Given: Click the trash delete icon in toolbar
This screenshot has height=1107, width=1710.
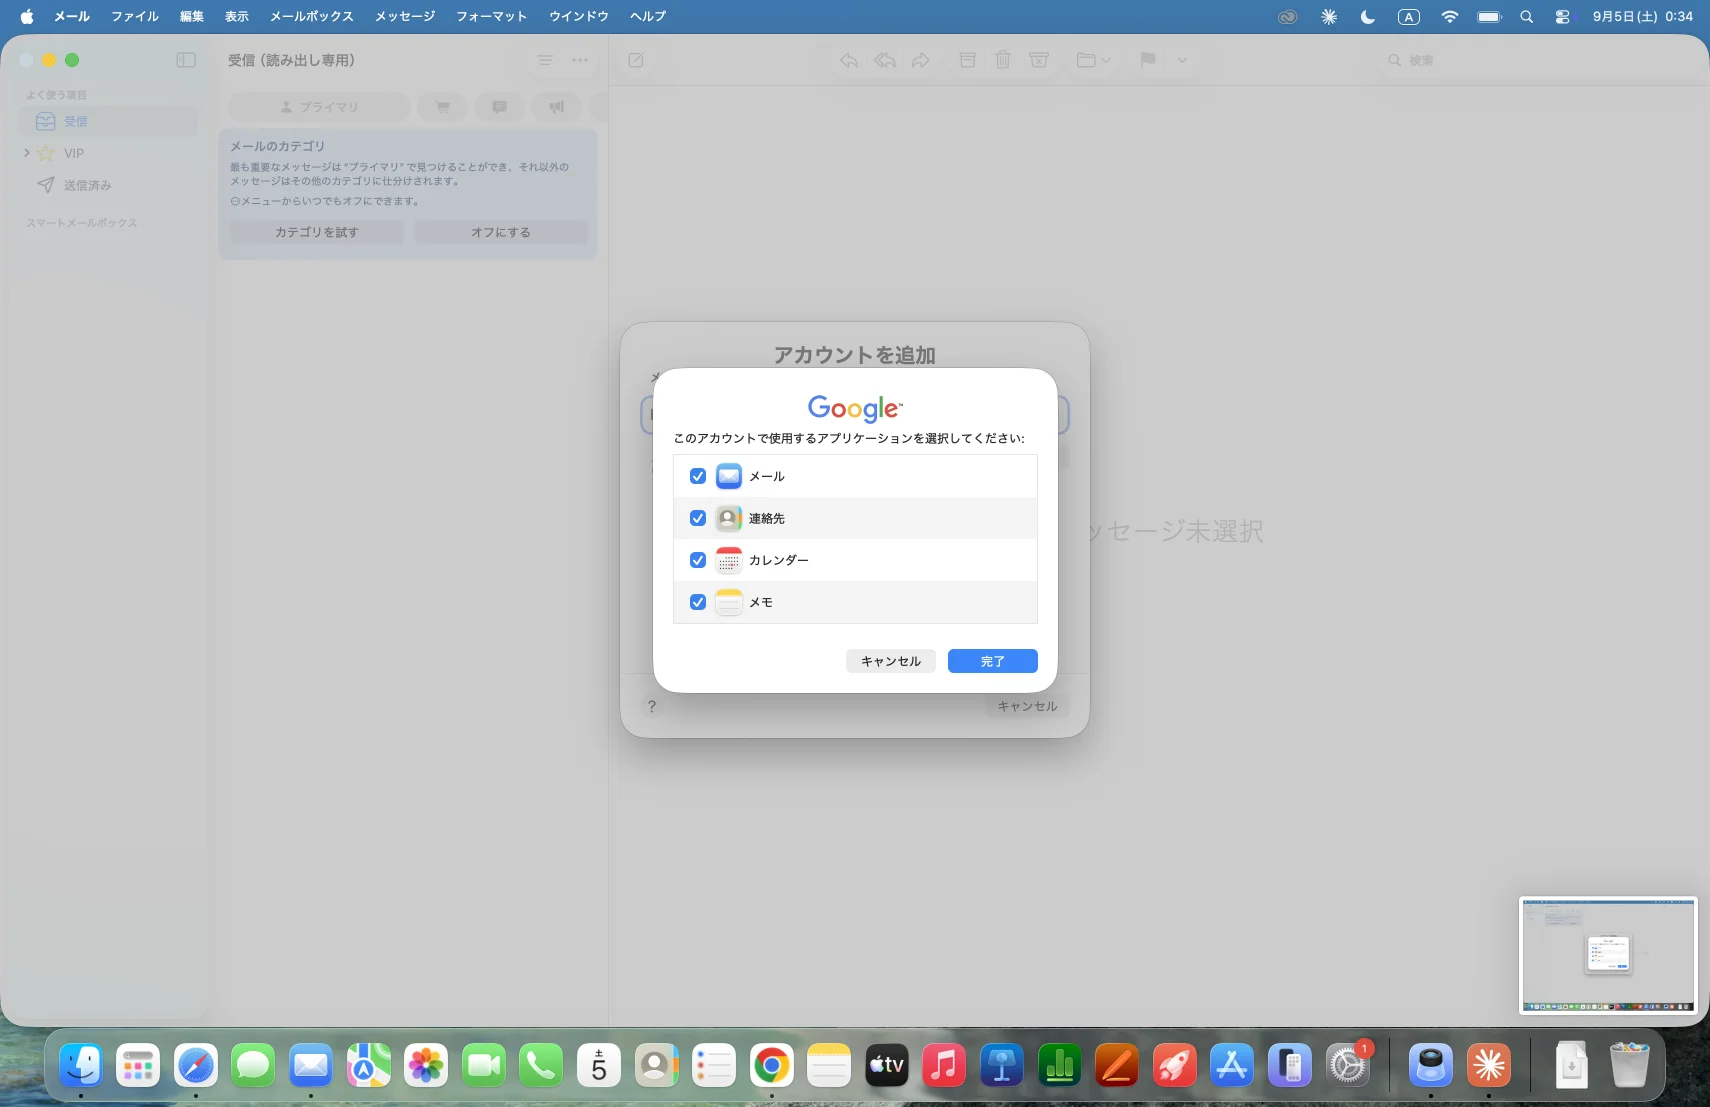Looking at the screenshot, I should (x=1003, y=60).
